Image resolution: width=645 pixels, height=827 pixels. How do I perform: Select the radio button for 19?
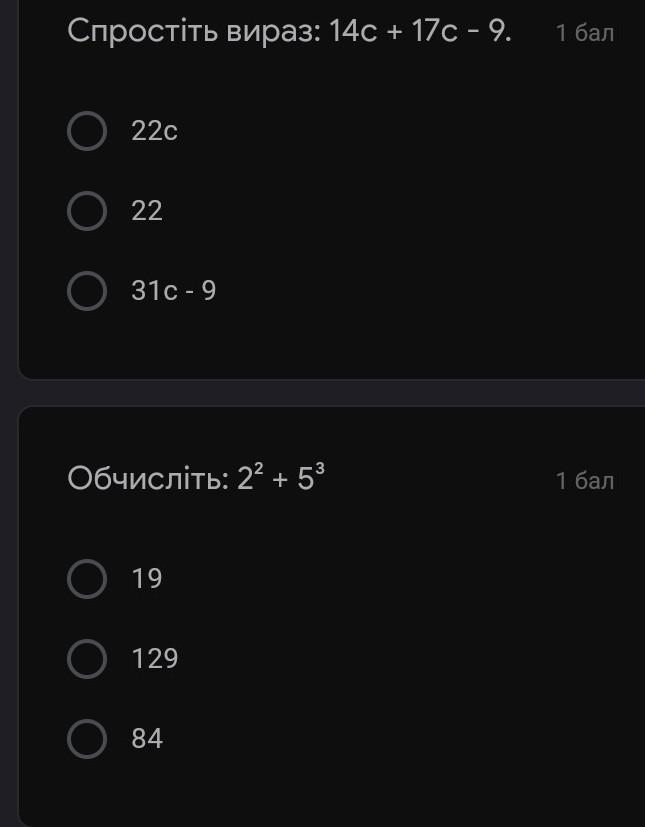coord(87,579)
